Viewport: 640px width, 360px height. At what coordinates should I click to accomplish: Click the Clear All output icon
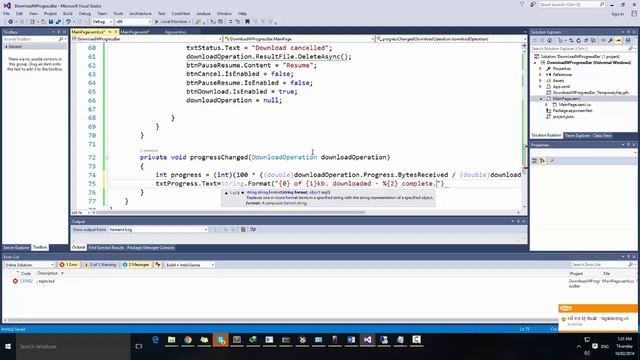click(243, 230)
